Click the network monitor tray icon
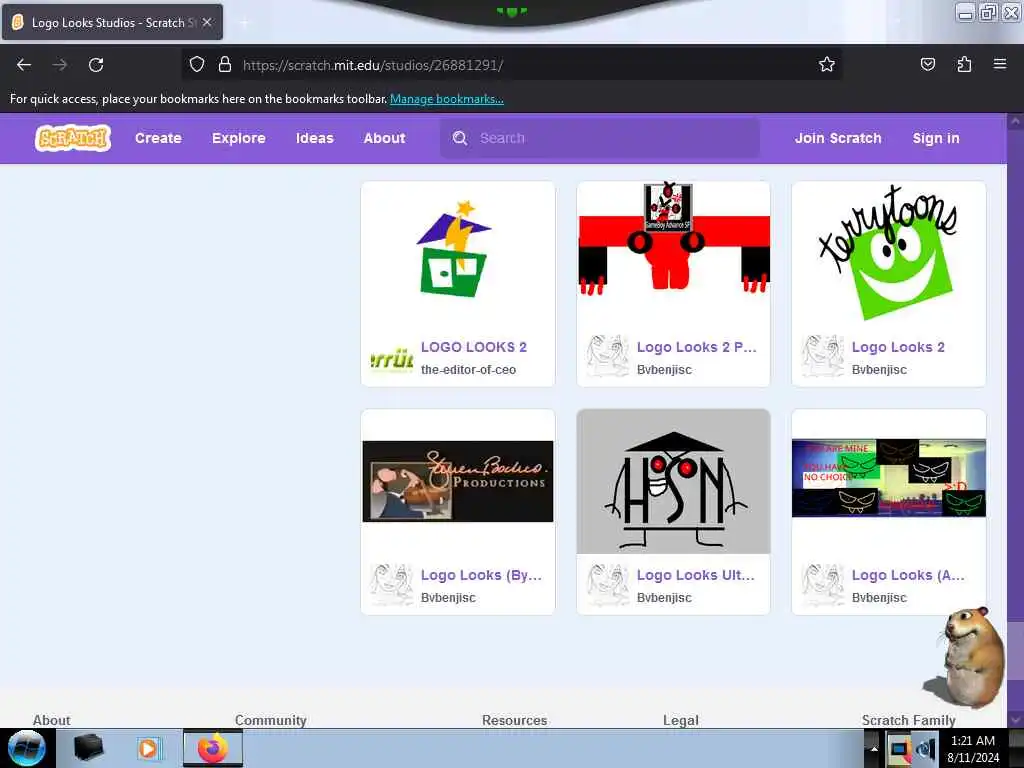The image size is (1024, 768). point(899,750)
